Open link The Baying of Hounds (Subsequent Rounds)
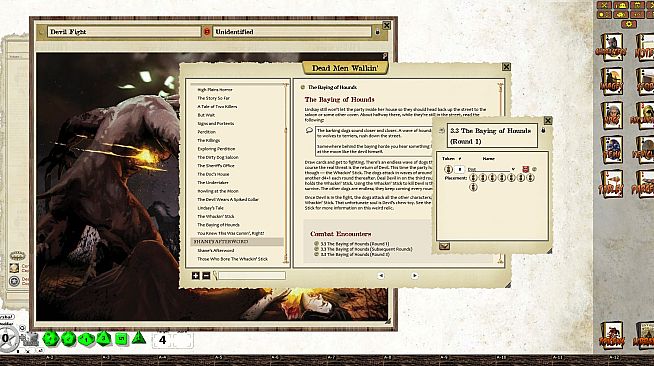The height and width of the screenshot is (366, 654). coord(366,249)
